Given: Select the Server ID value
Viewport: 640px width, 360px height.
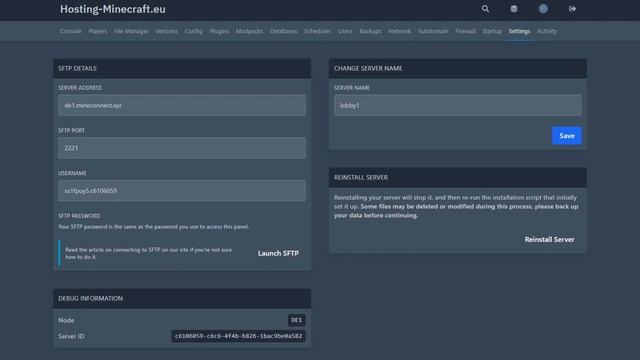Looking at the screenshot, I should pyautogui.click(x=238, y=336).
